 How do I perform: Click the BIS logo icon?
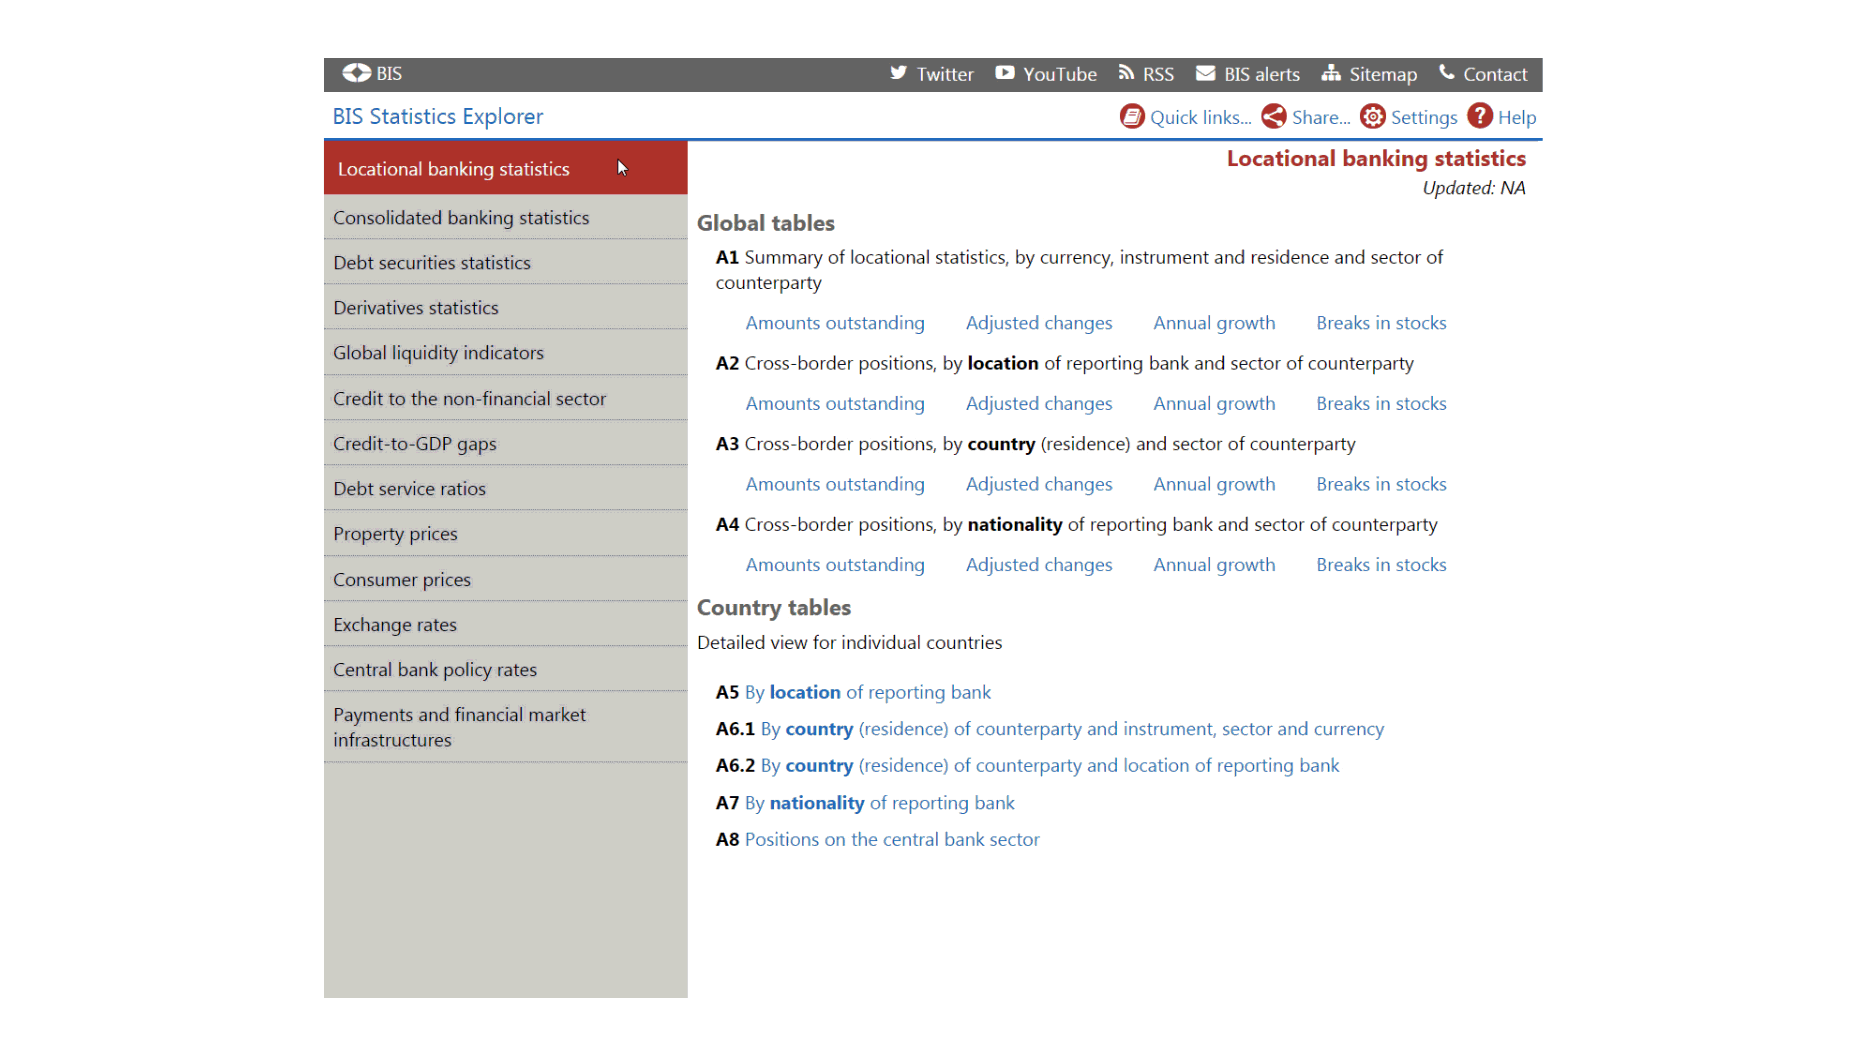tap(356, 73)
